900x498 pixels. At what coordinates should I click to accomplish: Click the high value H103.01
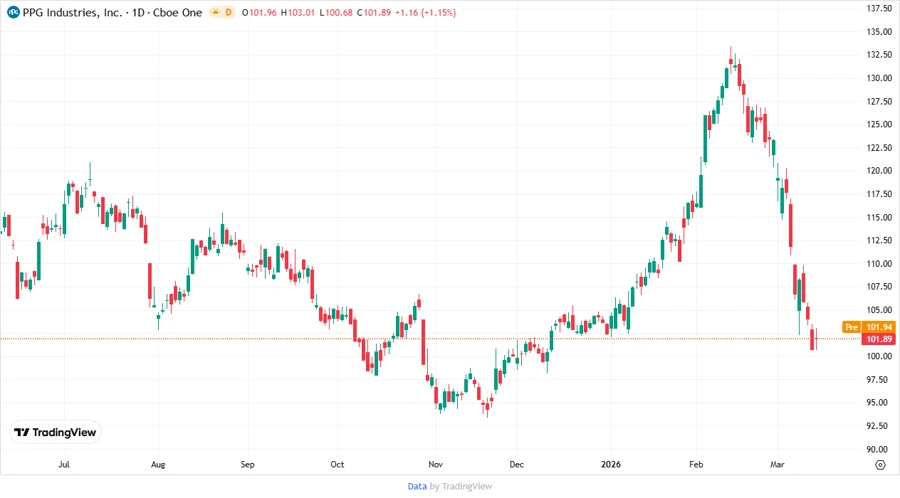297,13
